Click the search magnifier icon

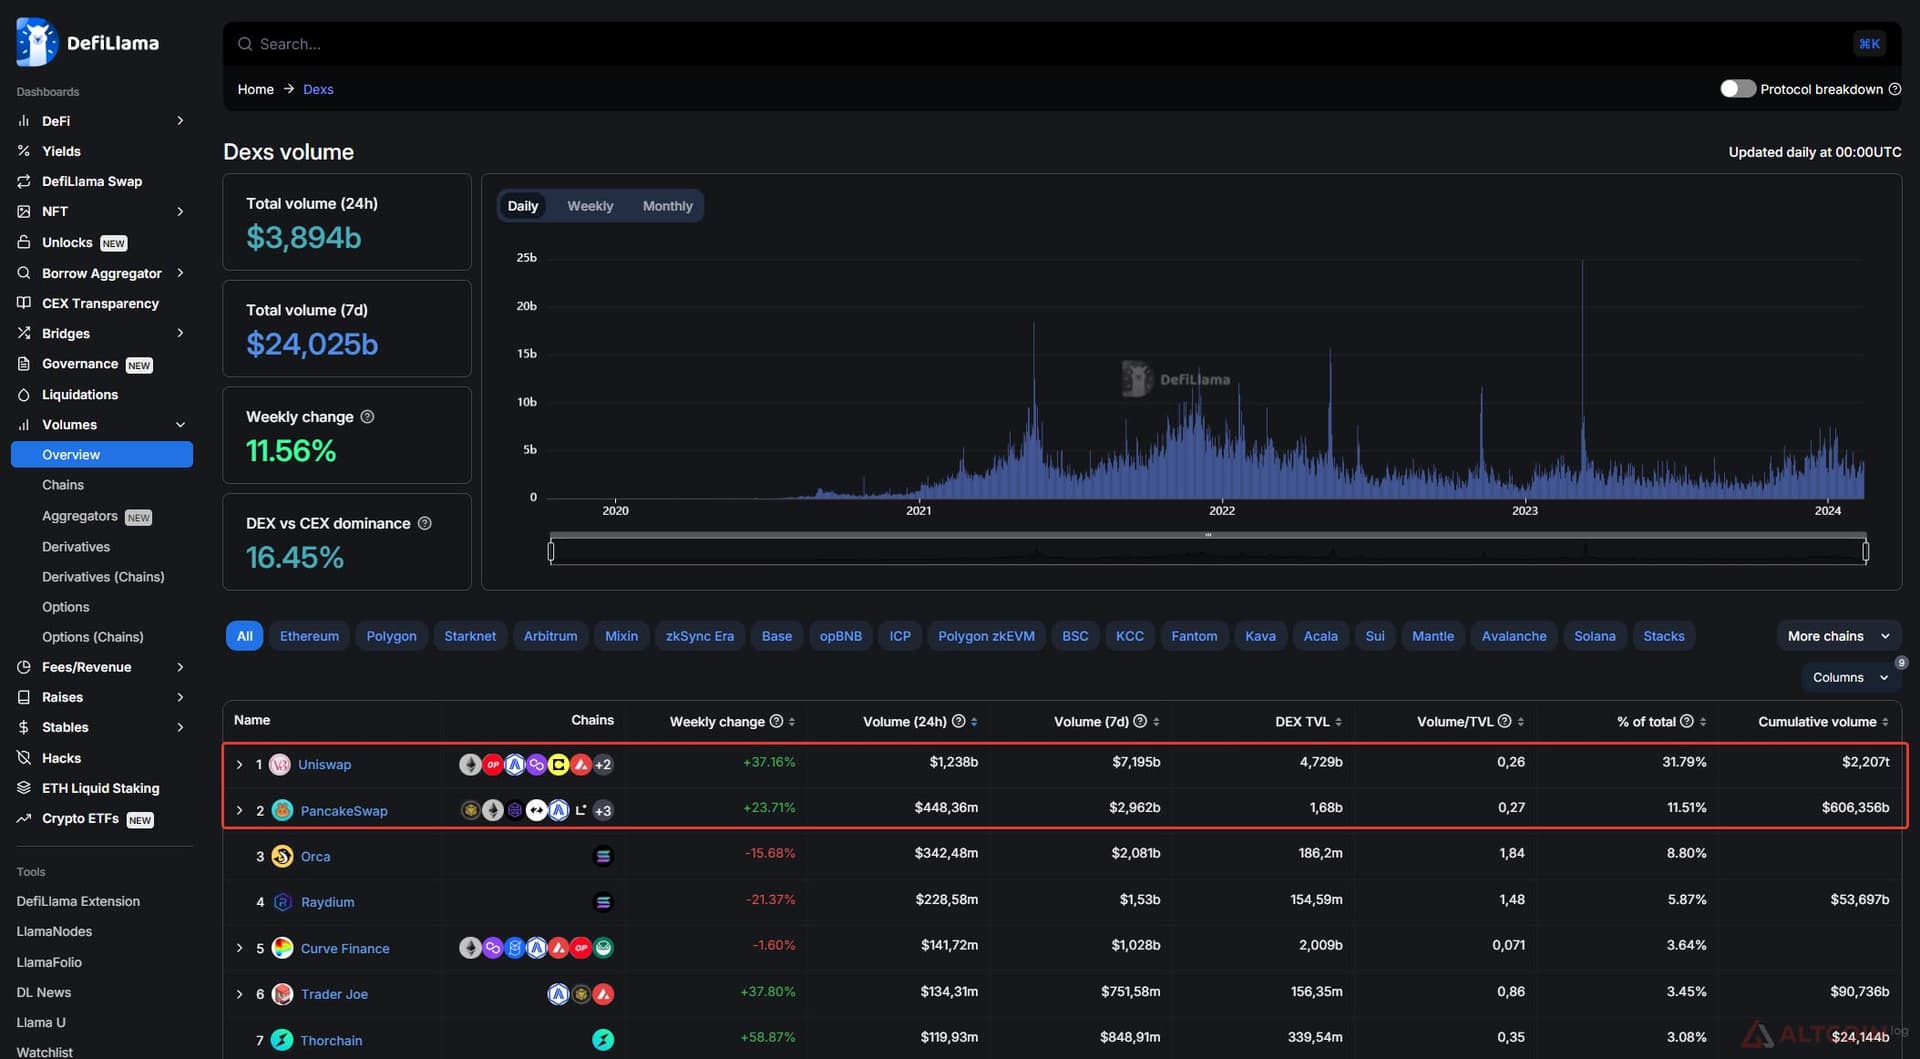click(245, 44)
